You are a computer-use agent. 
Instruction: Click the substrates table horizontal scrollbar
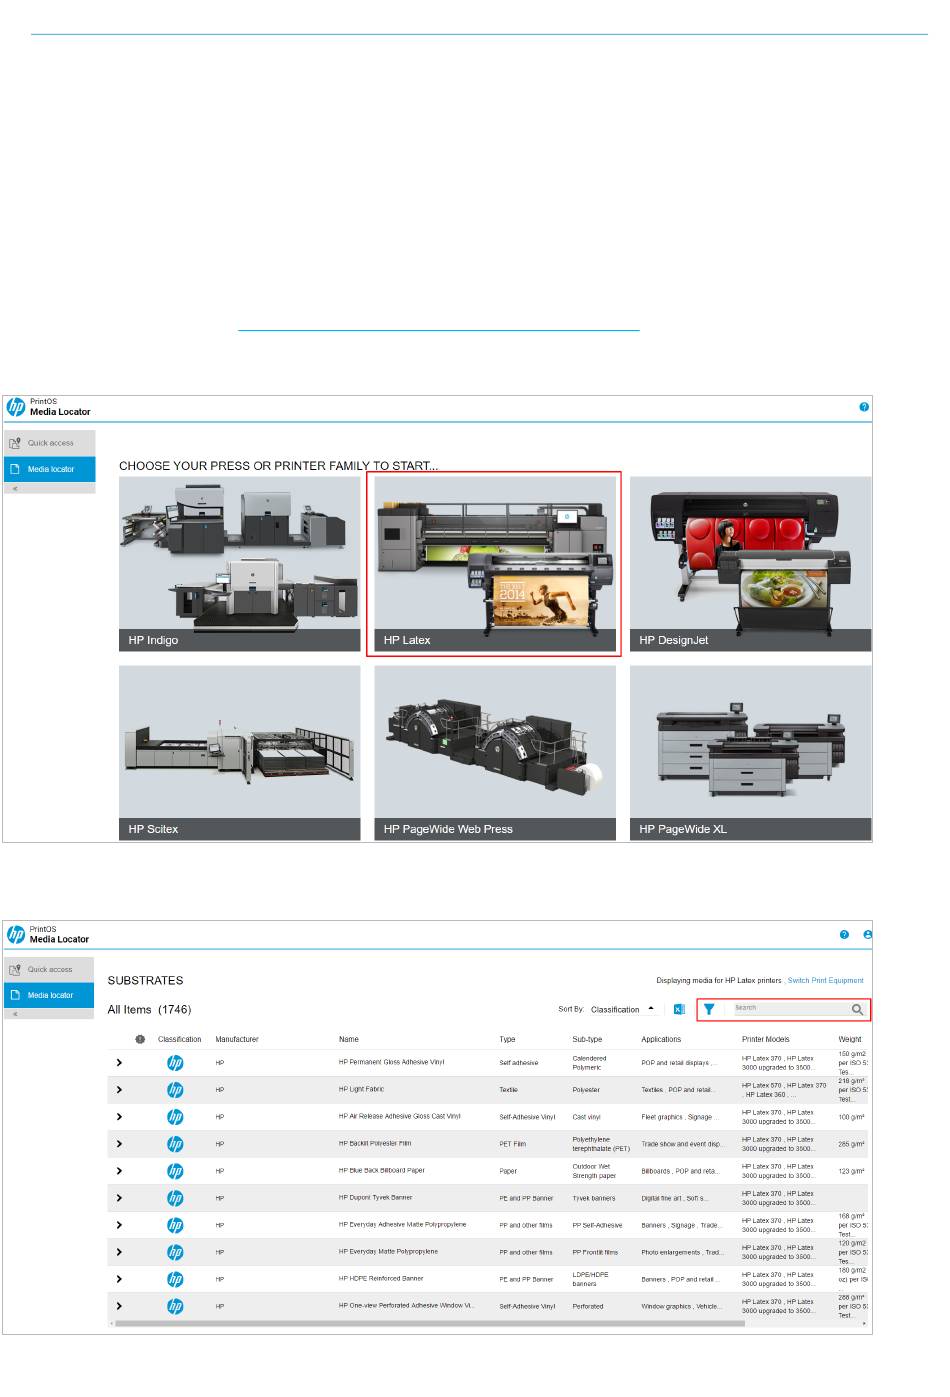pos(430,1324)
